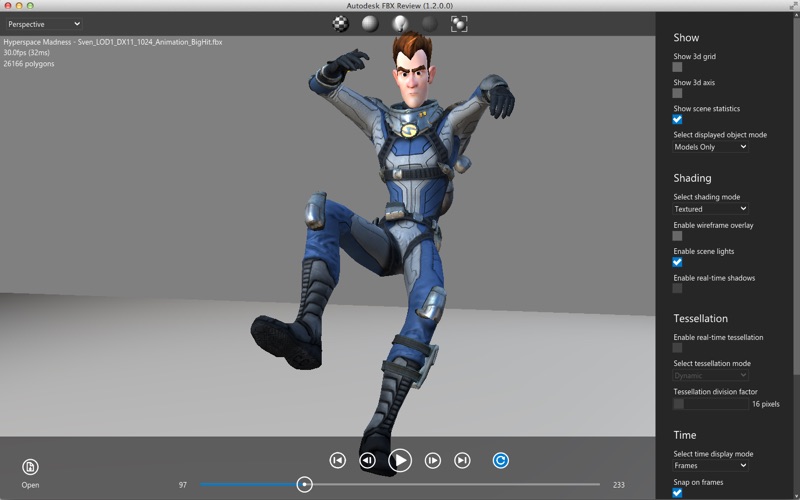Enable the Show 3d grid checkbox
The width and height of the screenshot is (800, 500).
coord(678,67)
